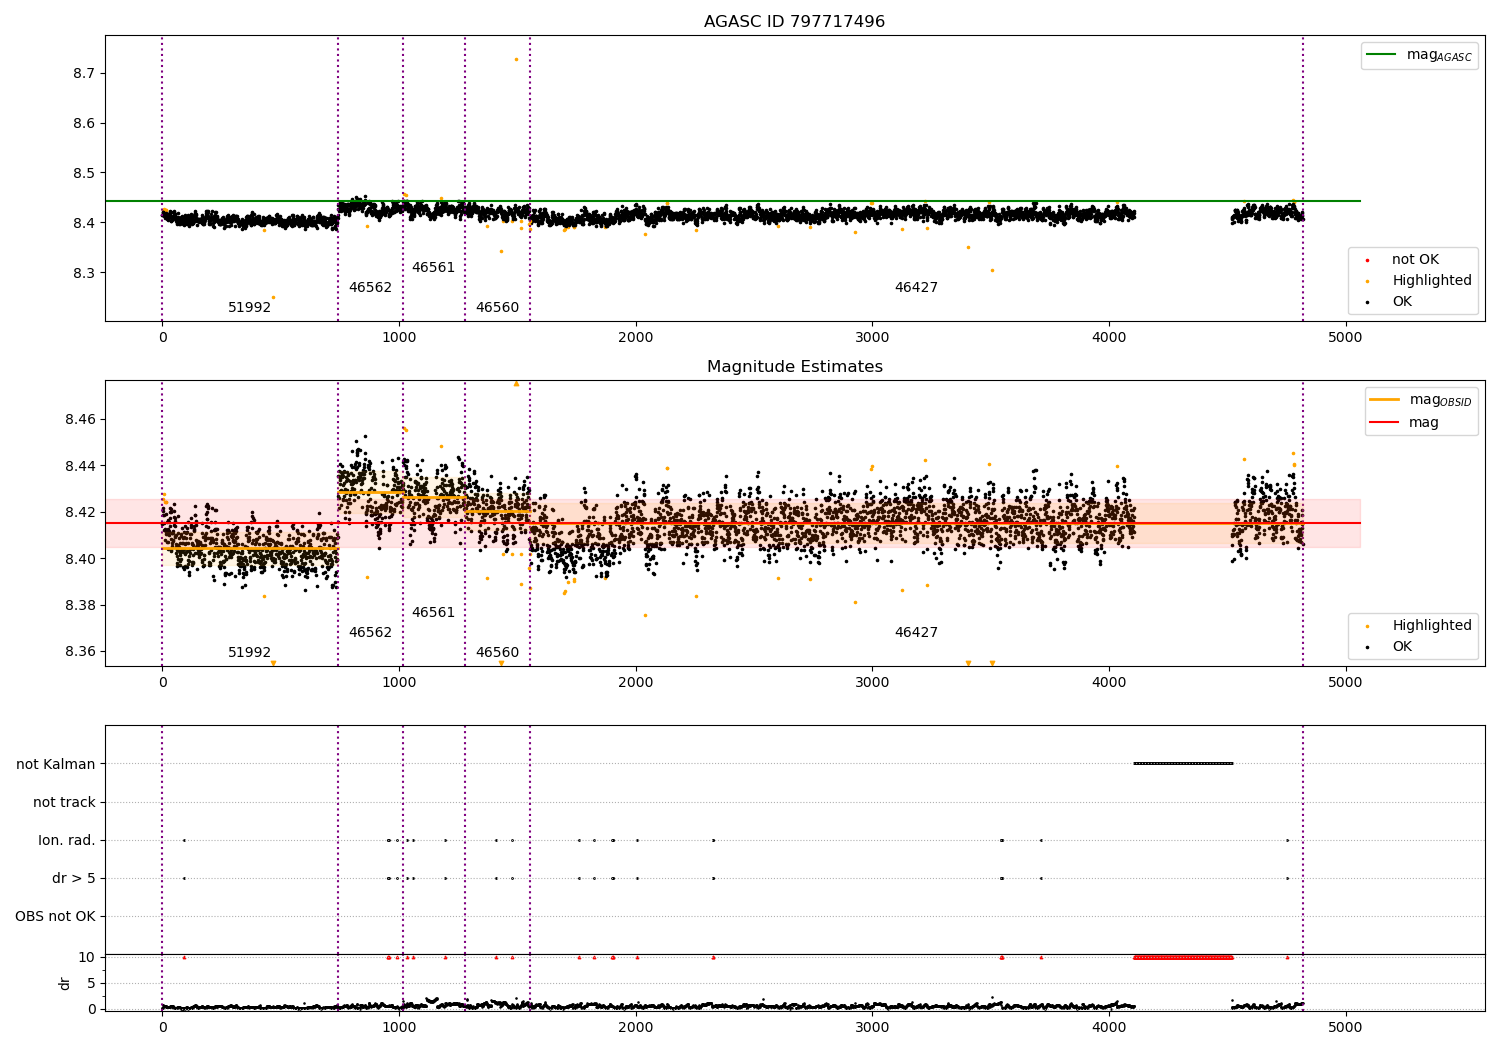Click the mag AGASC legend entry
The width and height of the screenshot is (1500, 1050).
pyautogui.click(x=1419, y=55)
